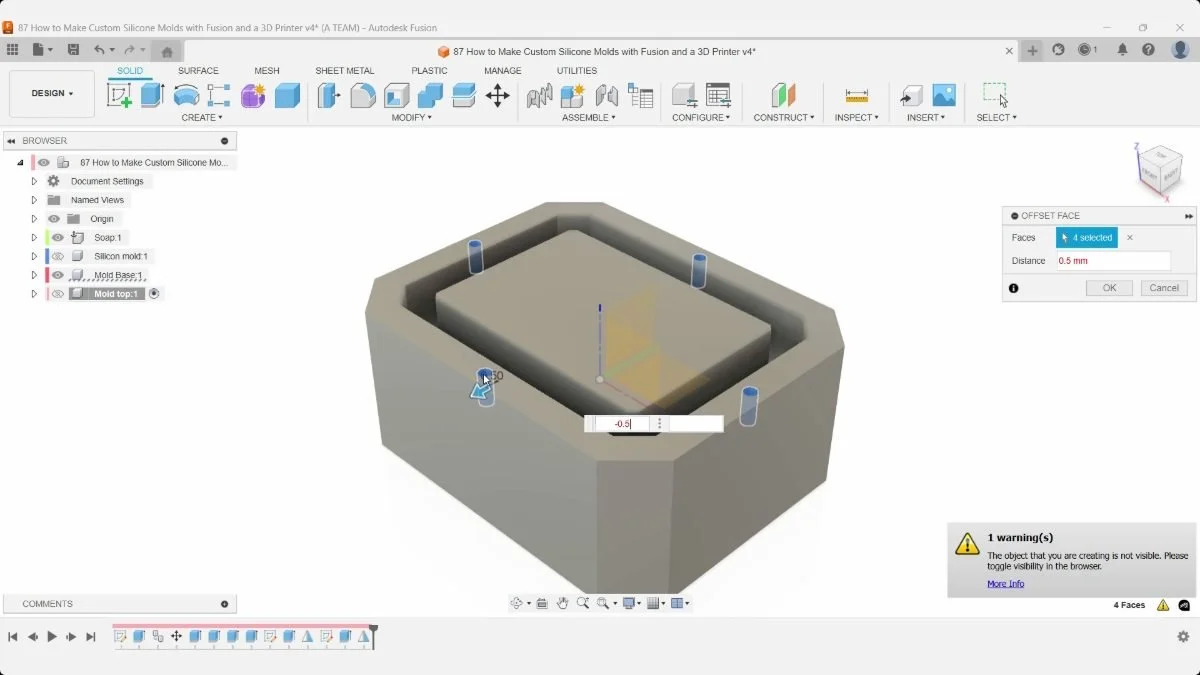This screenshot has width=1200, height=675.
Task: Activate the Mold top:1 radio button
Action: tap(154, 294)
